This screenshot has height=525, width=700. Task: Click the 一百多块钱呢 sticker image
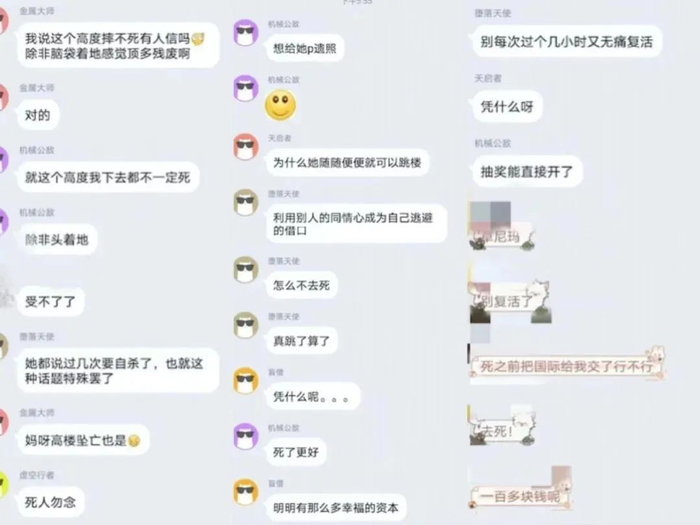pyautogui.click(x=521, y=491)
